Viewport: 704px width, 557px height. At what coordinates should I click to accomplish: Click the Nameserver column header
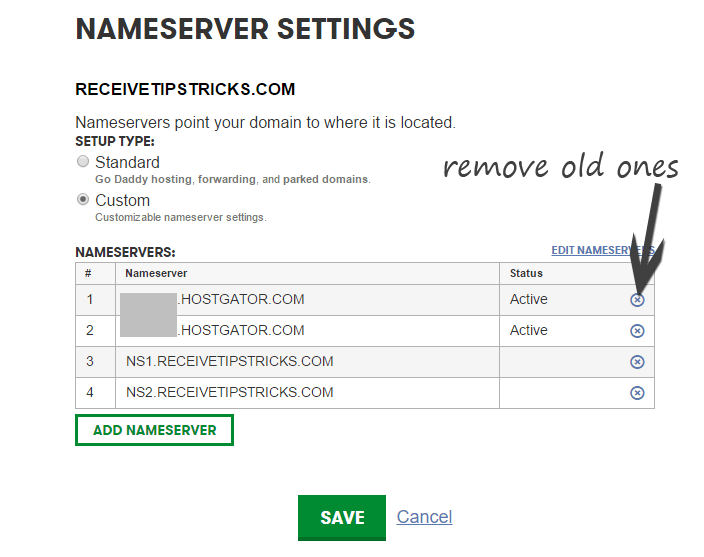click(156, 273)
